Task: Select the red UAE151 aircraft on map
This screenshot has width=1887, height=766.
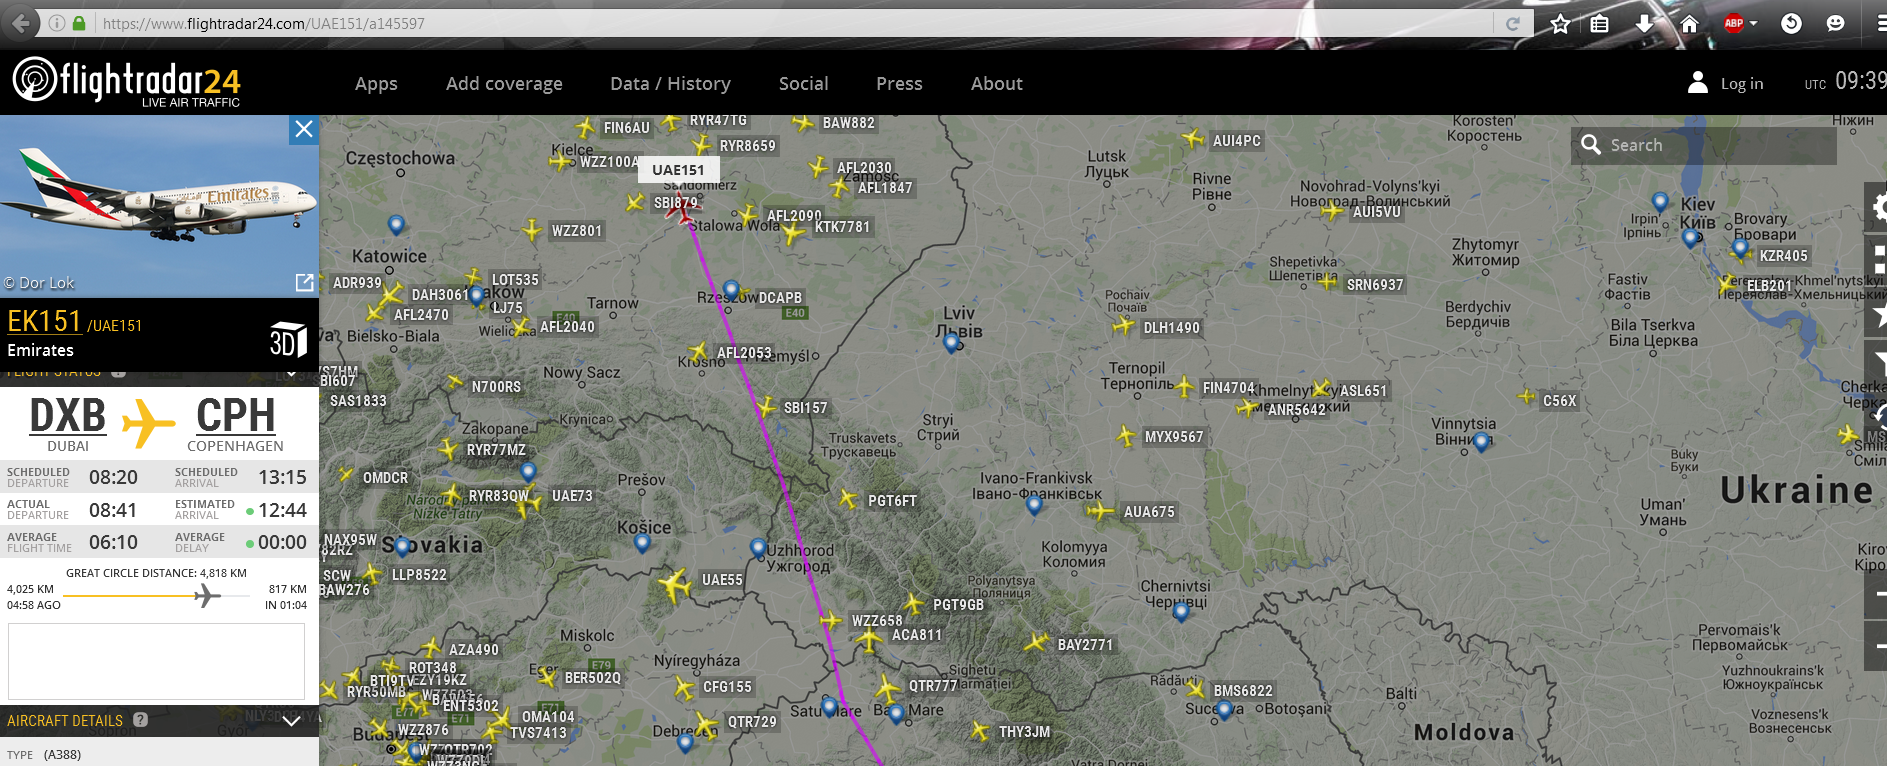Action: pos(683,210)
